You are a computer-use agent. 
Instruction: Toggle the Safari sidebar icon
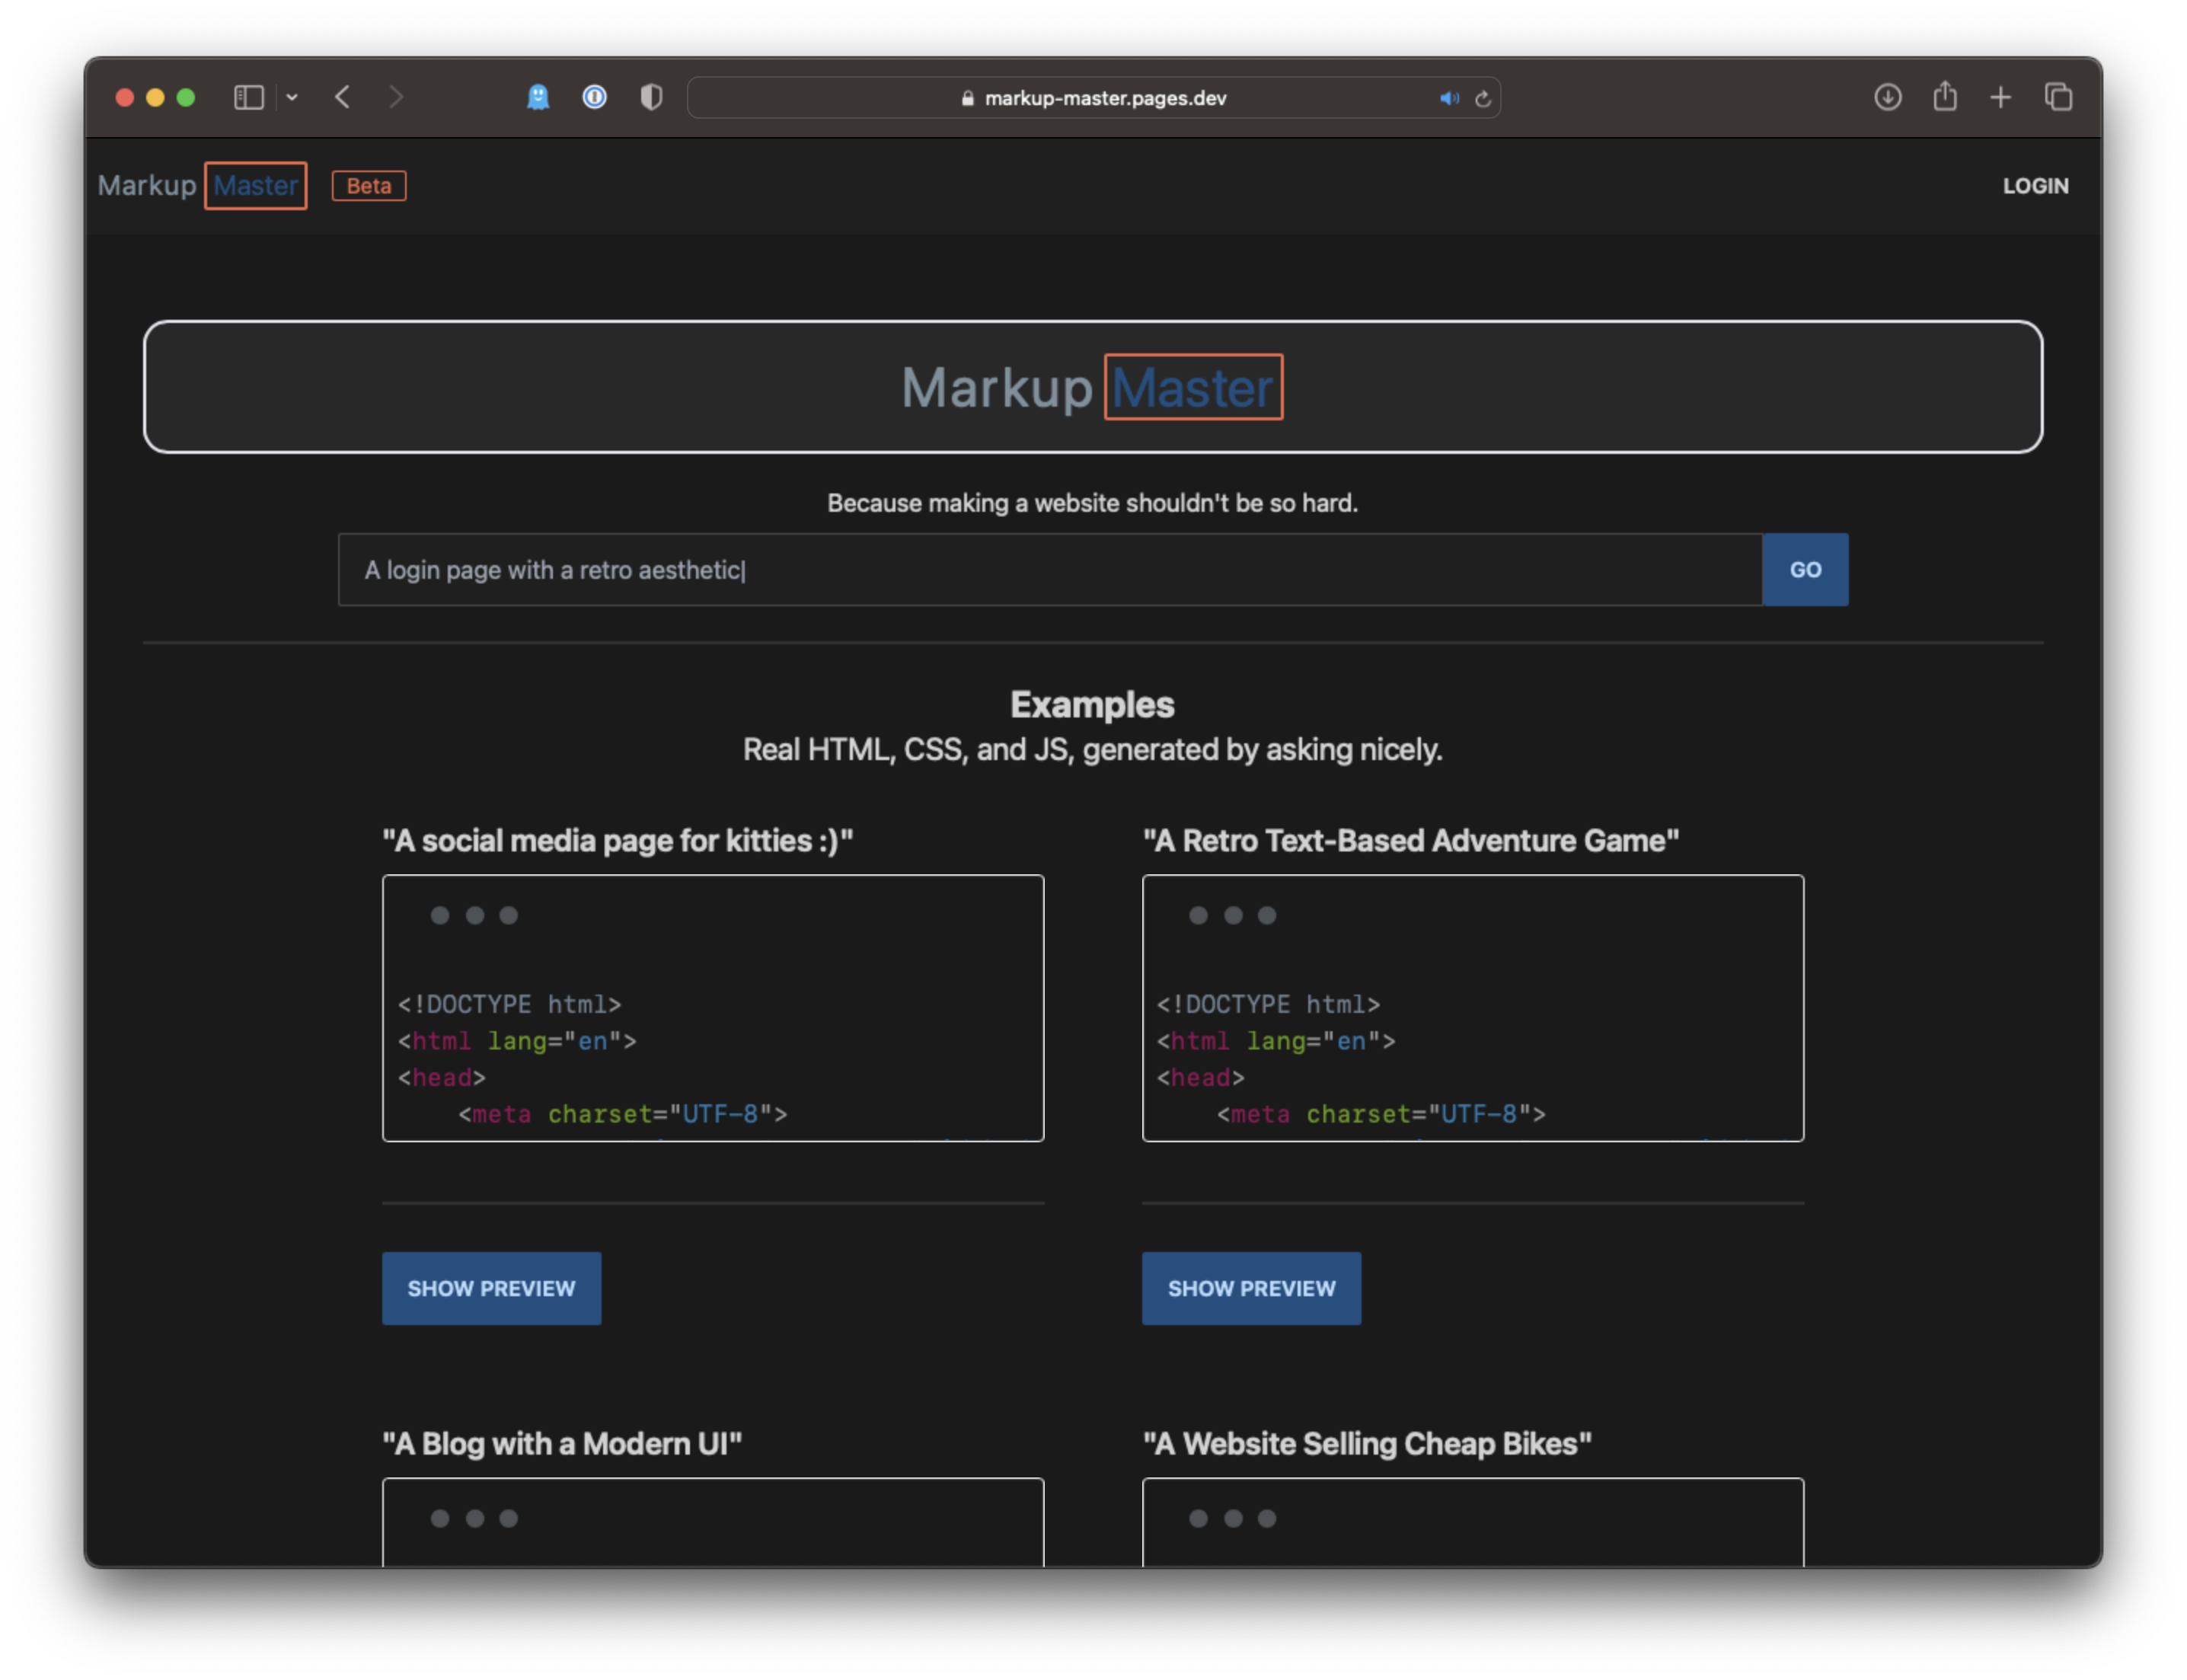[248, 97]
